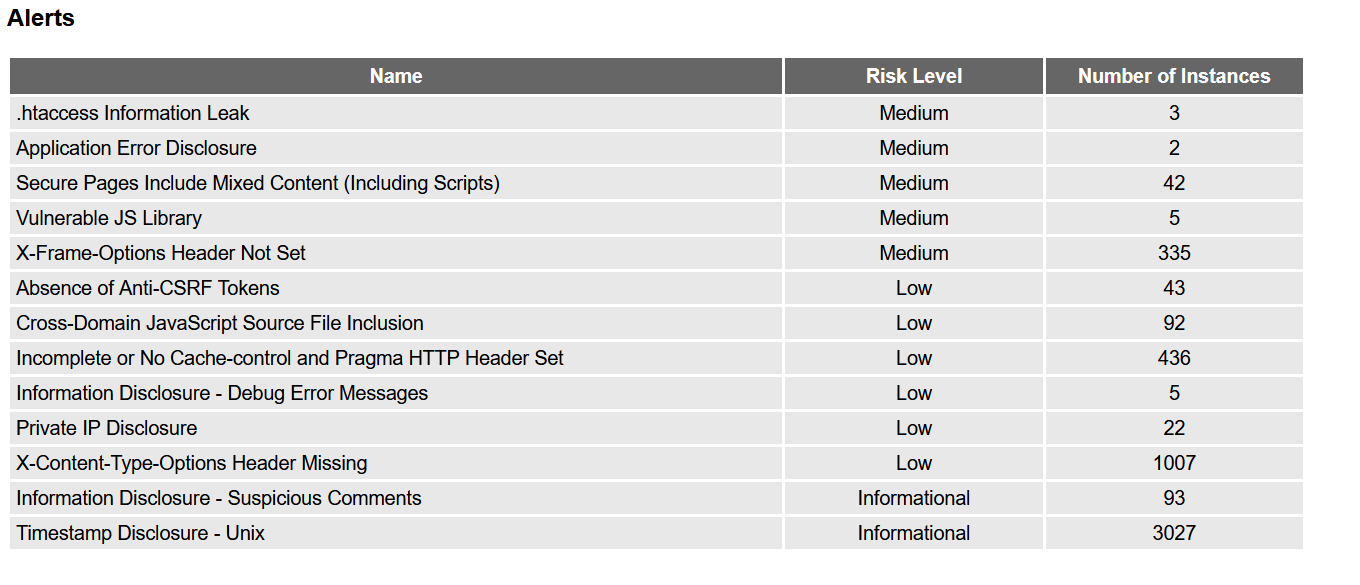Click Cross-Domain JavaScript Source File Inclusion
This screenshot has width=1360, height=585.
(220, 323)
